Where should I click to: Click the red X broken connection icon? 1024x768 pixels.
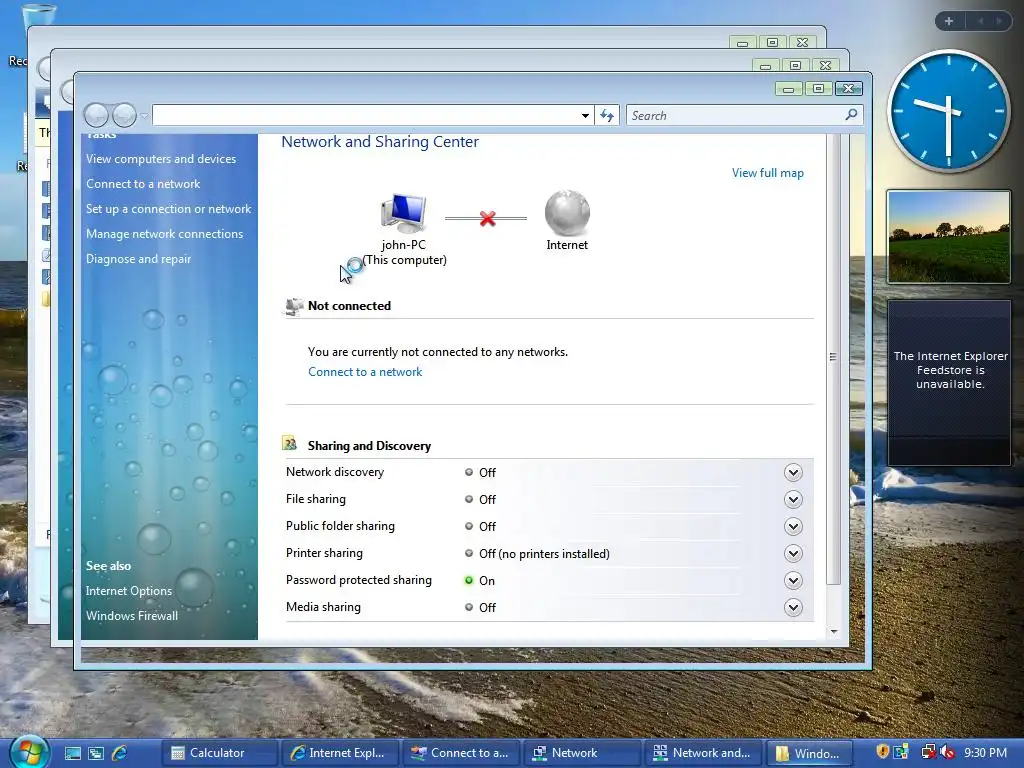(487, 218)
